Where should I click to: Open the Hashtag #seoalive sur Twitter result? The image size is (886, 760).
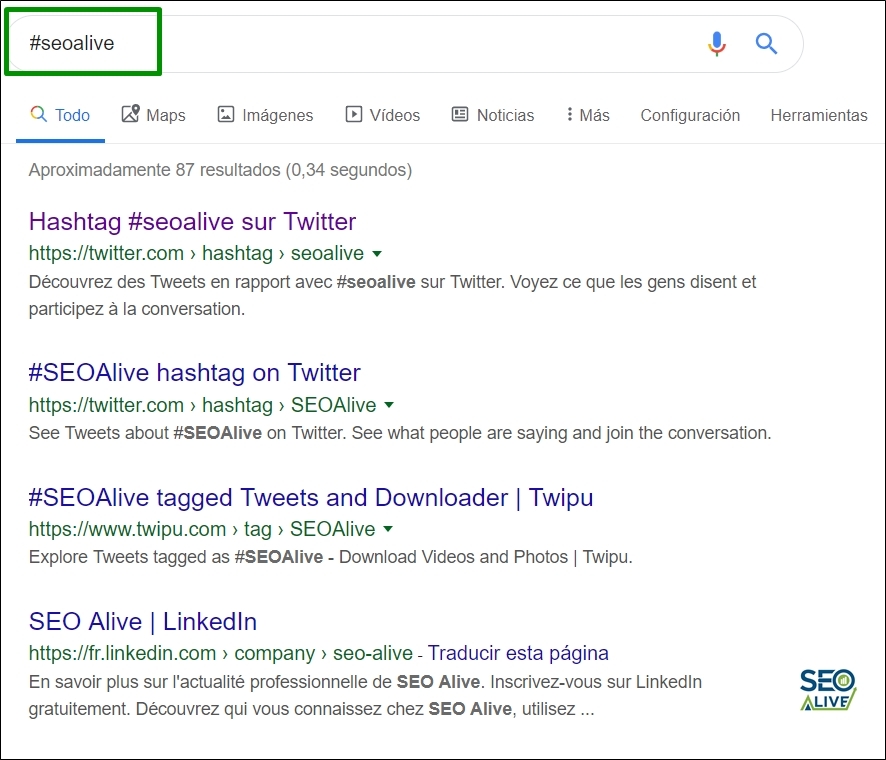(x=192, y=221)
